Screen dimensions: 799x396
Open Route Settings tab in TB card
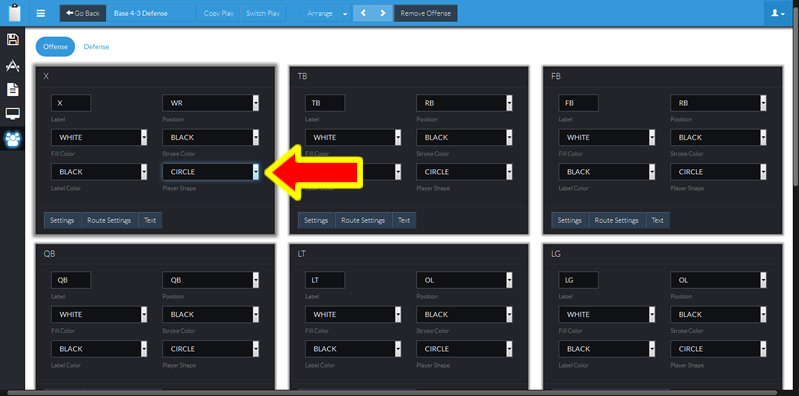point(363,220)
